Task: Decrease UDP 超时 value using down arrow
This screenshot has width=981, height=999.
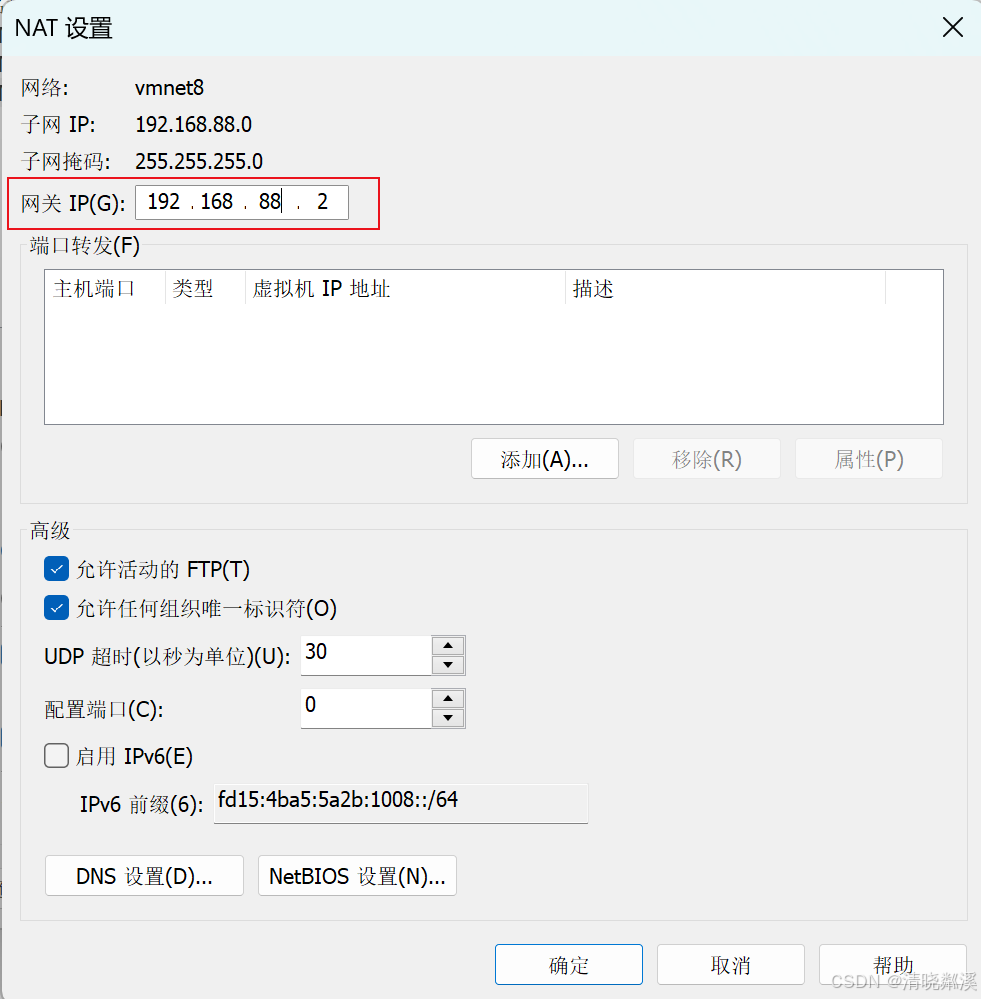Action: point(447,664)
